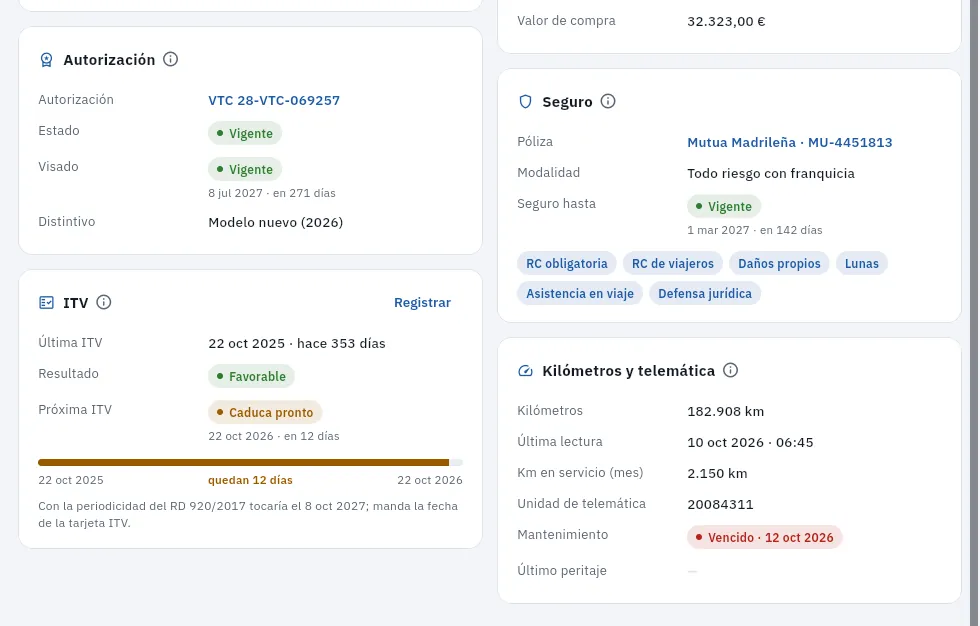The image size is (980, 626).
Task: Select the RC de viajeros coverage tag
Action: 672,264
